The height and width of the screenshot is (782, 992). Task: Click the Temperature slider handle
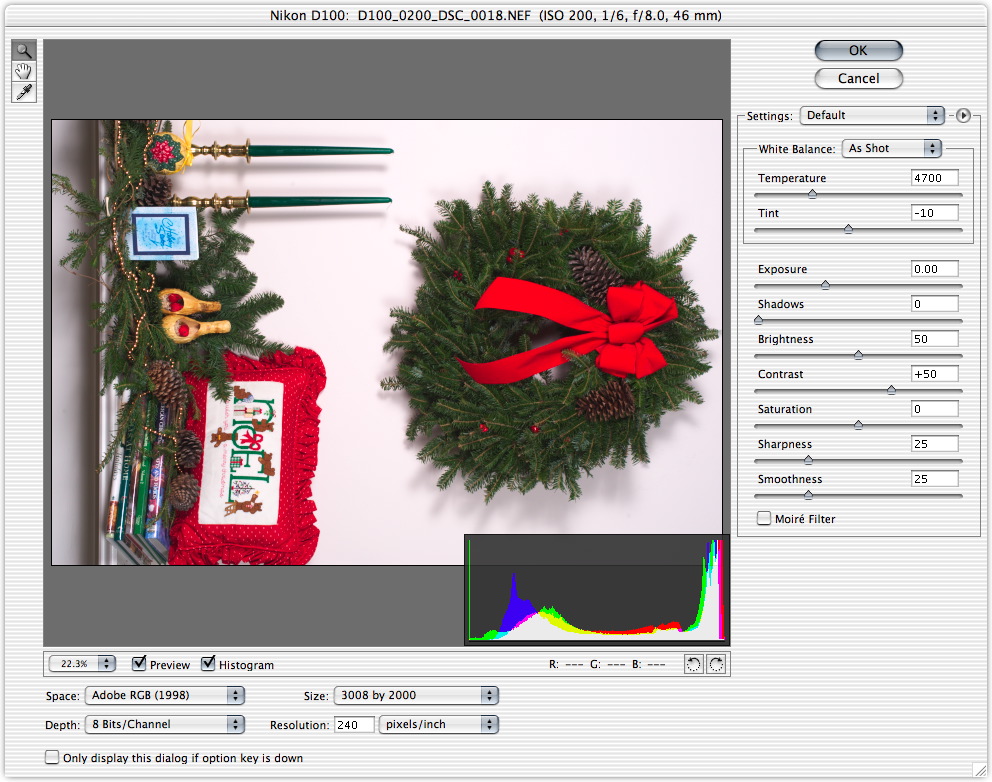pyautogui.click(x=812, y=194)
